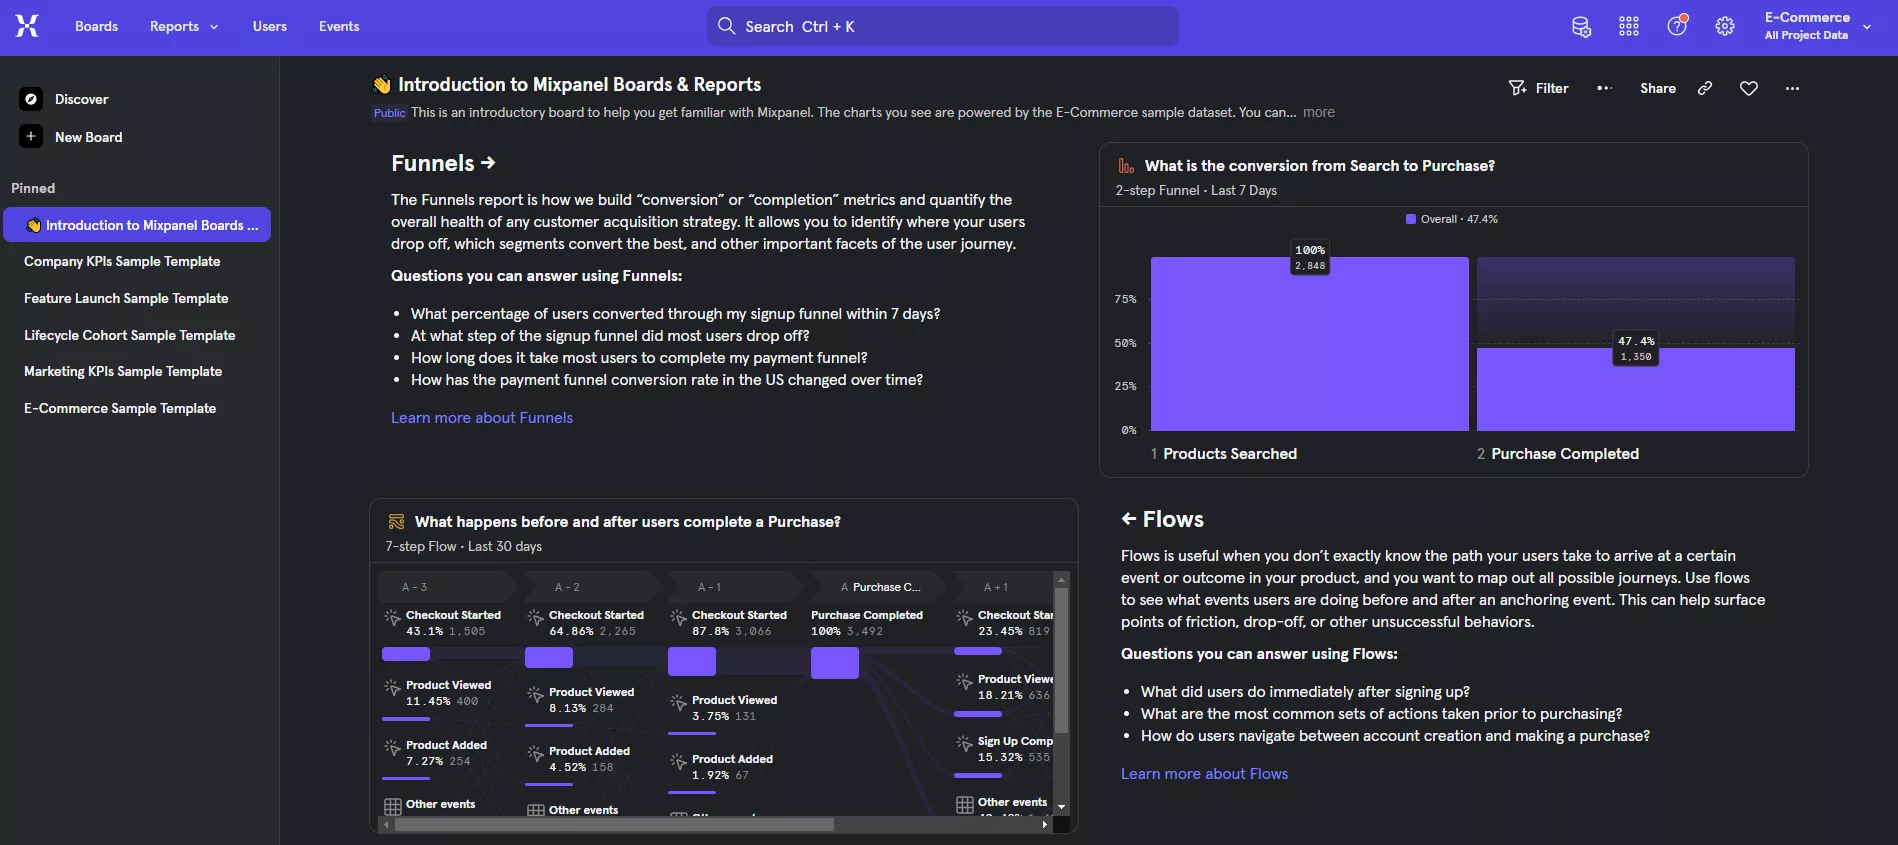This screenshot has width=1898, height=845.
Task: Click Discover in the sidebar
Action: [x=81, y=99]
